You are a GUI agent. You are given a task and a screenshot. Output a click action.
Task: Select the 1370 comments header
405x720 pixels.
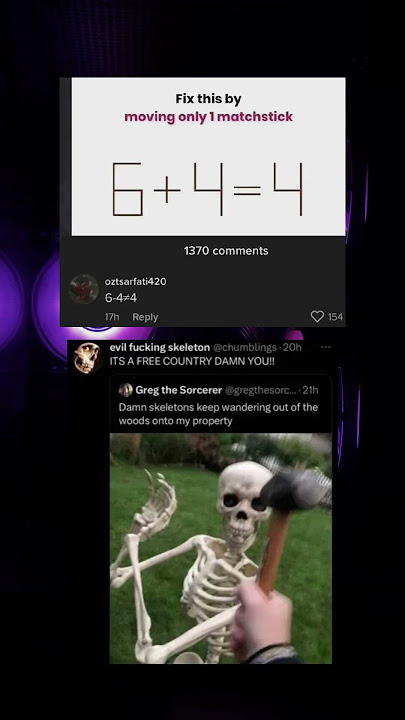[x=226, y=251]
